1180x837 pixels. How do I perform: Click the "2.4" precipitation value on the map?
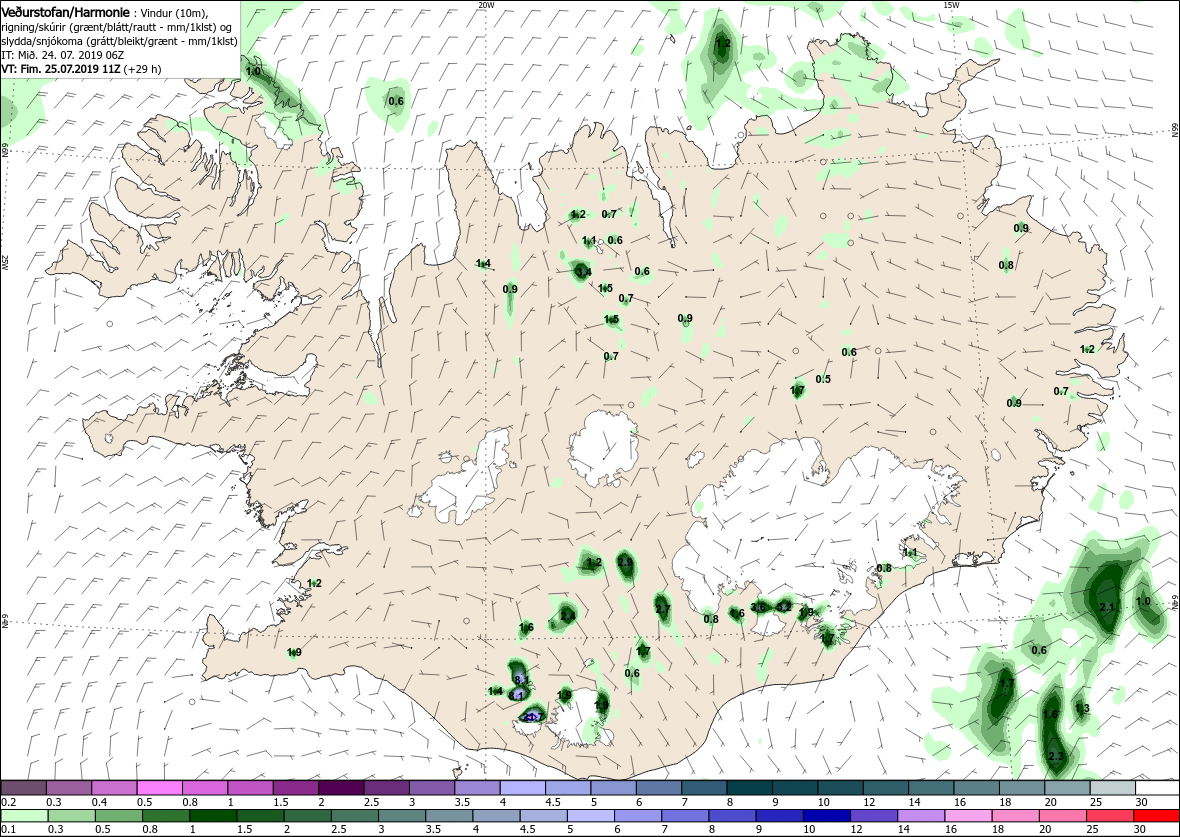click(x=568, y=616)
